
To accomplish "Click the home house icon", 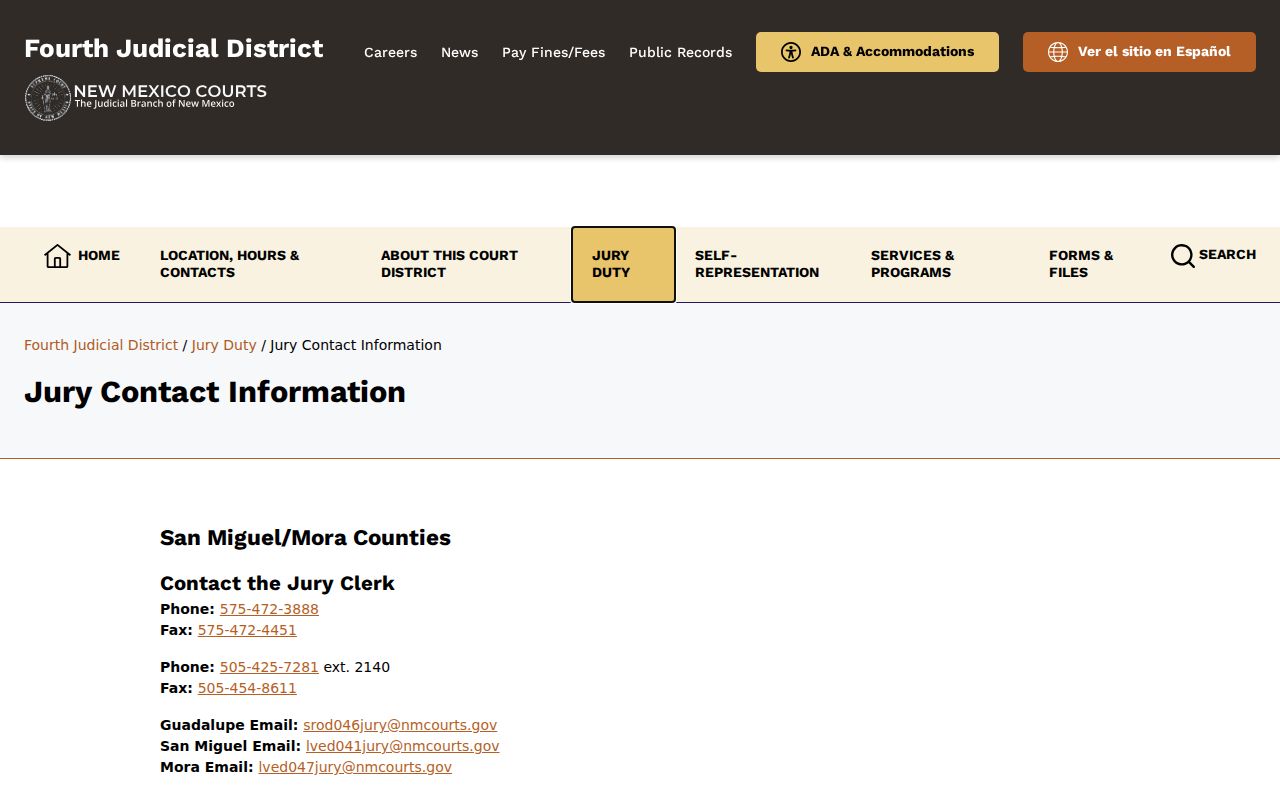I will coord(57,256).
